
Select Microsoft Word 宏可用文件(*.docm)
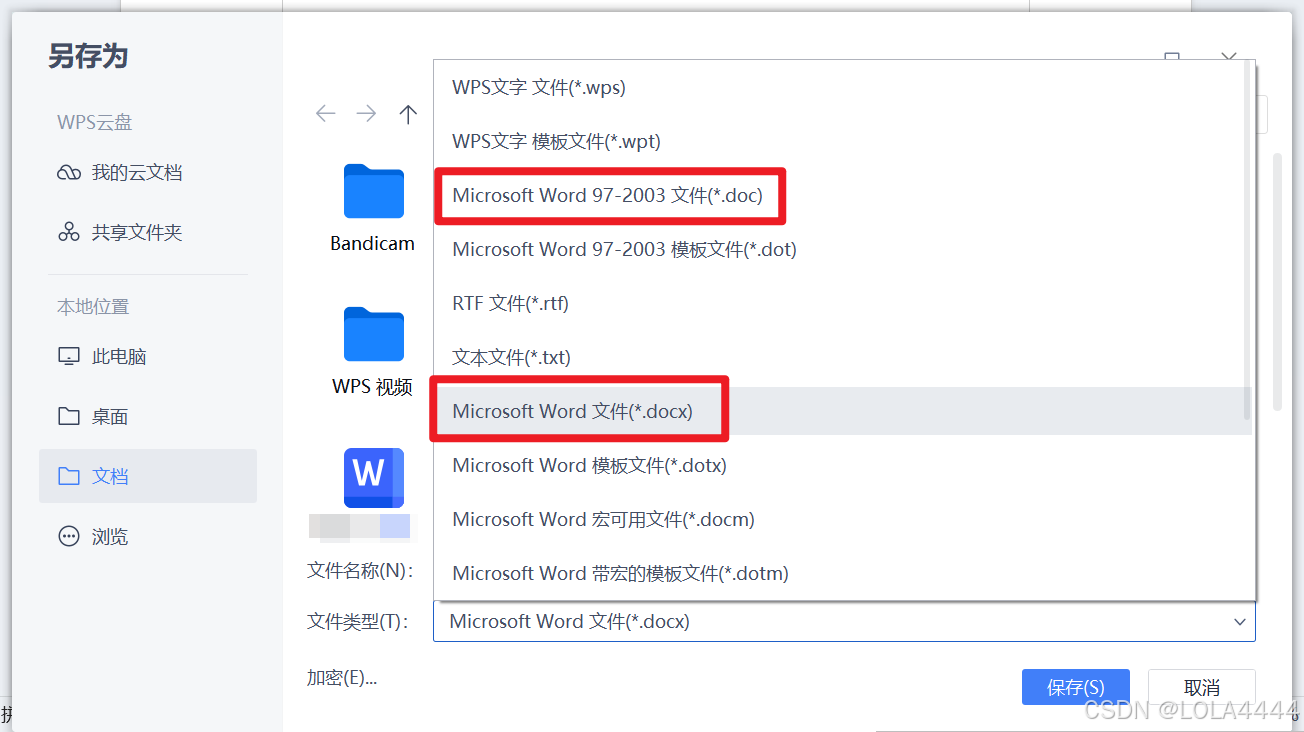click(843, 519)
